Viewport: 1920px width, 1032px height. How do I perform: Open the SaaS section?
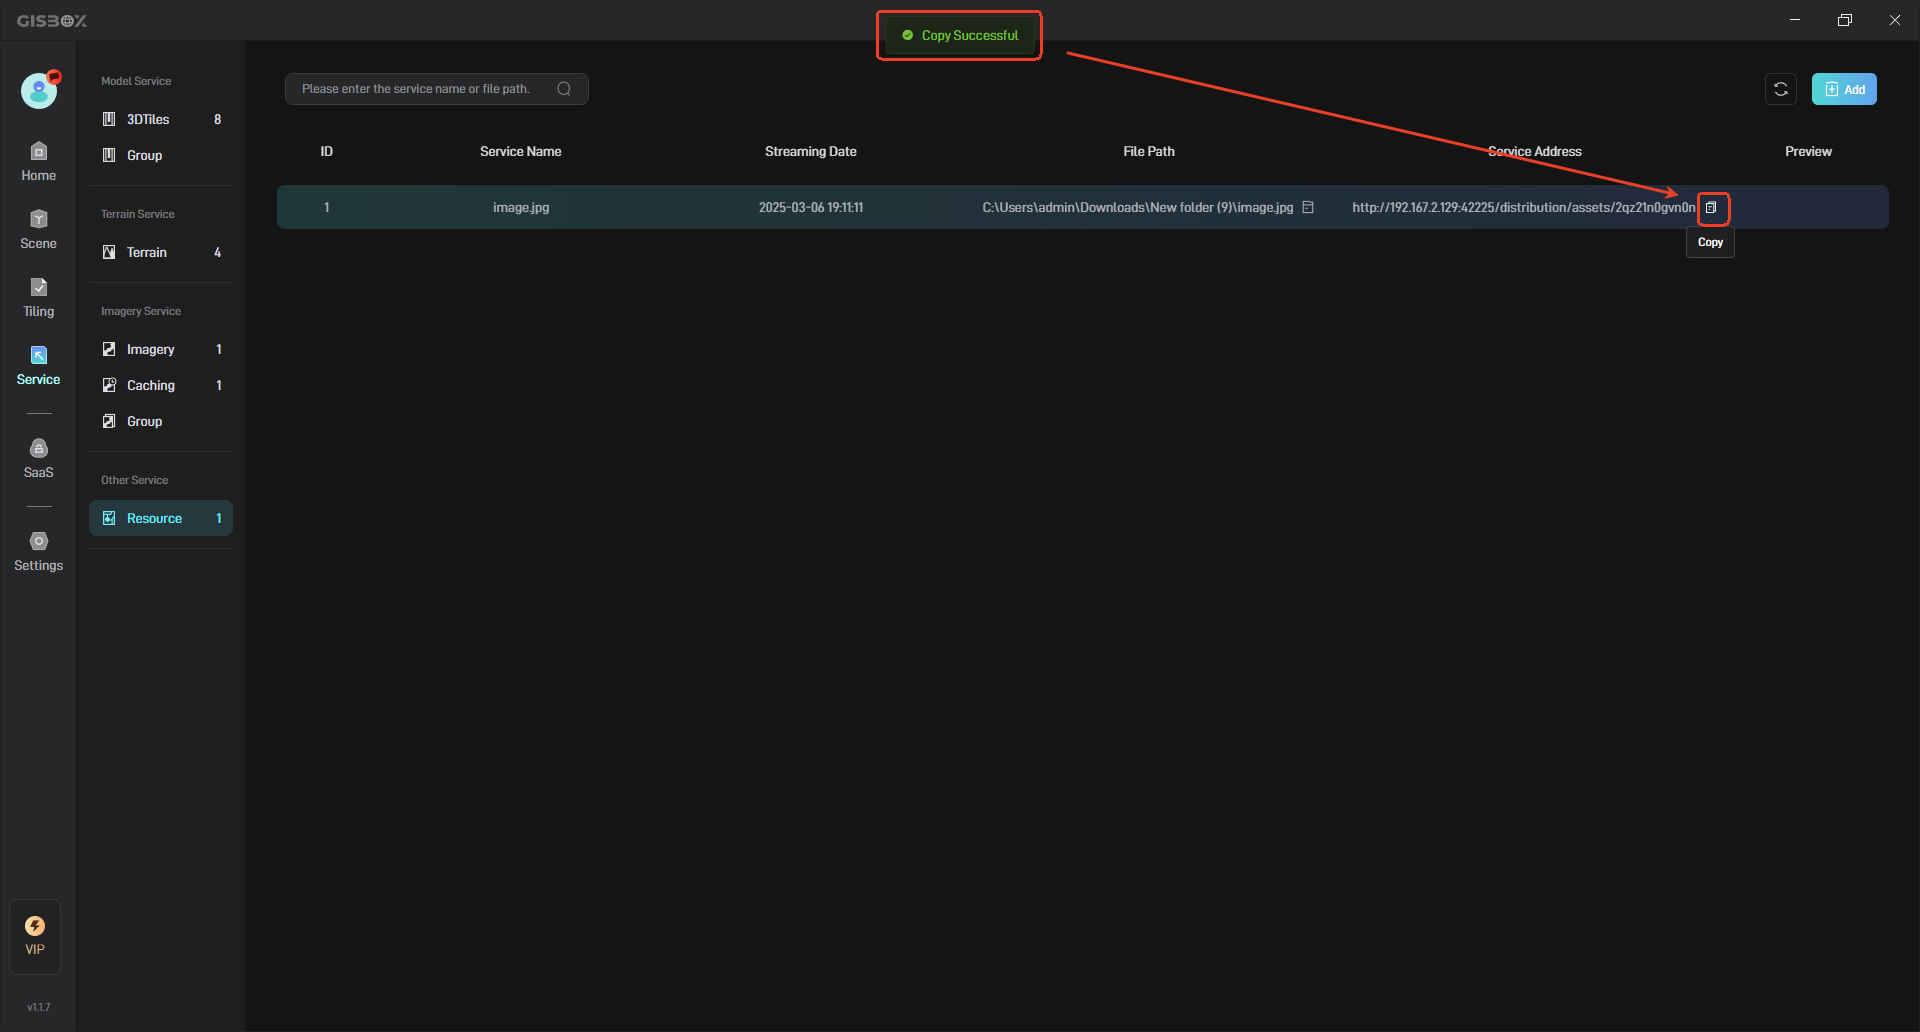pos(38,458)
